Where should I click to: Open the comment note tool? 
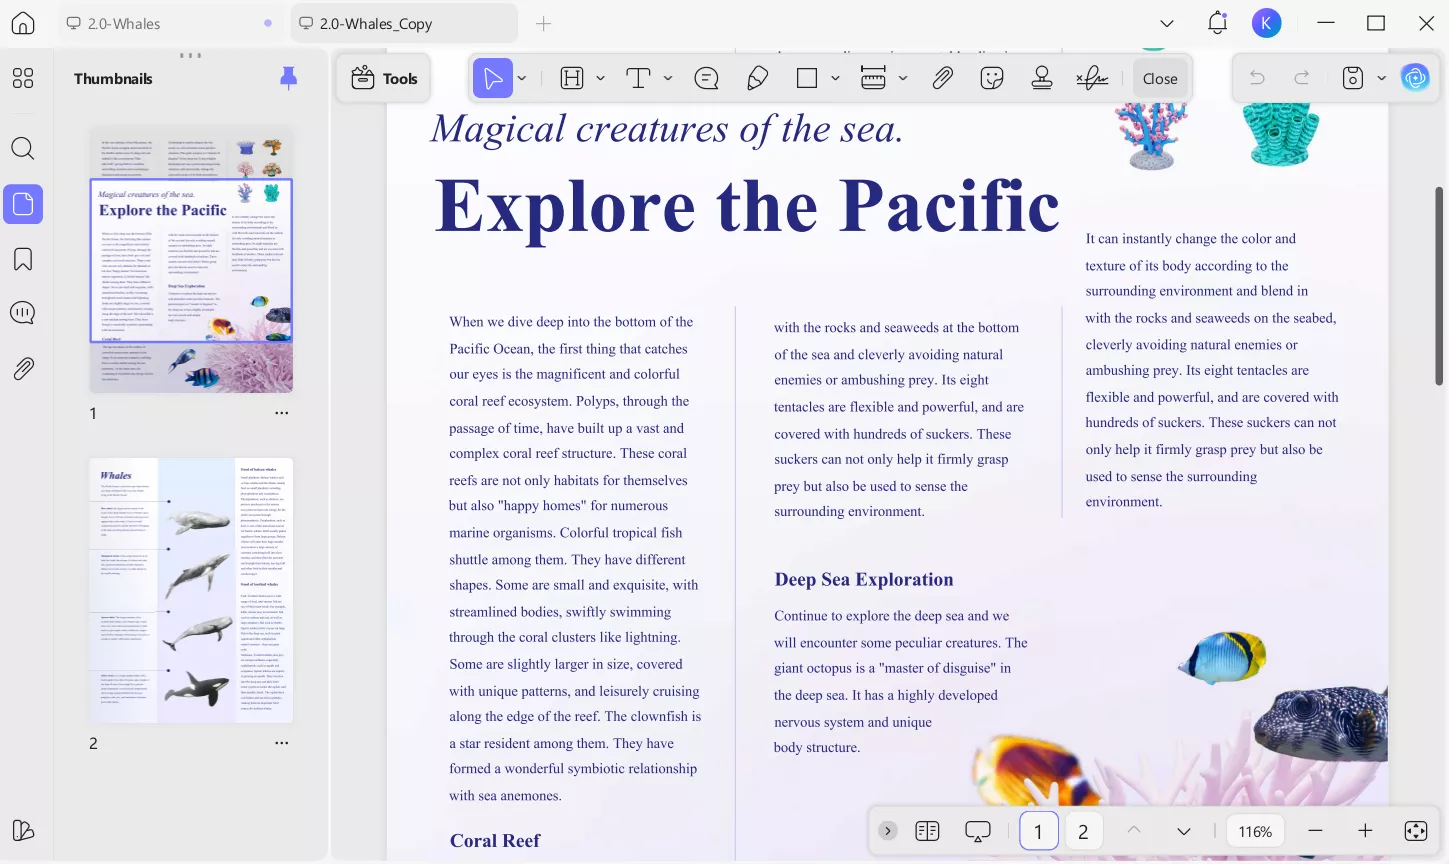point(706,78)
